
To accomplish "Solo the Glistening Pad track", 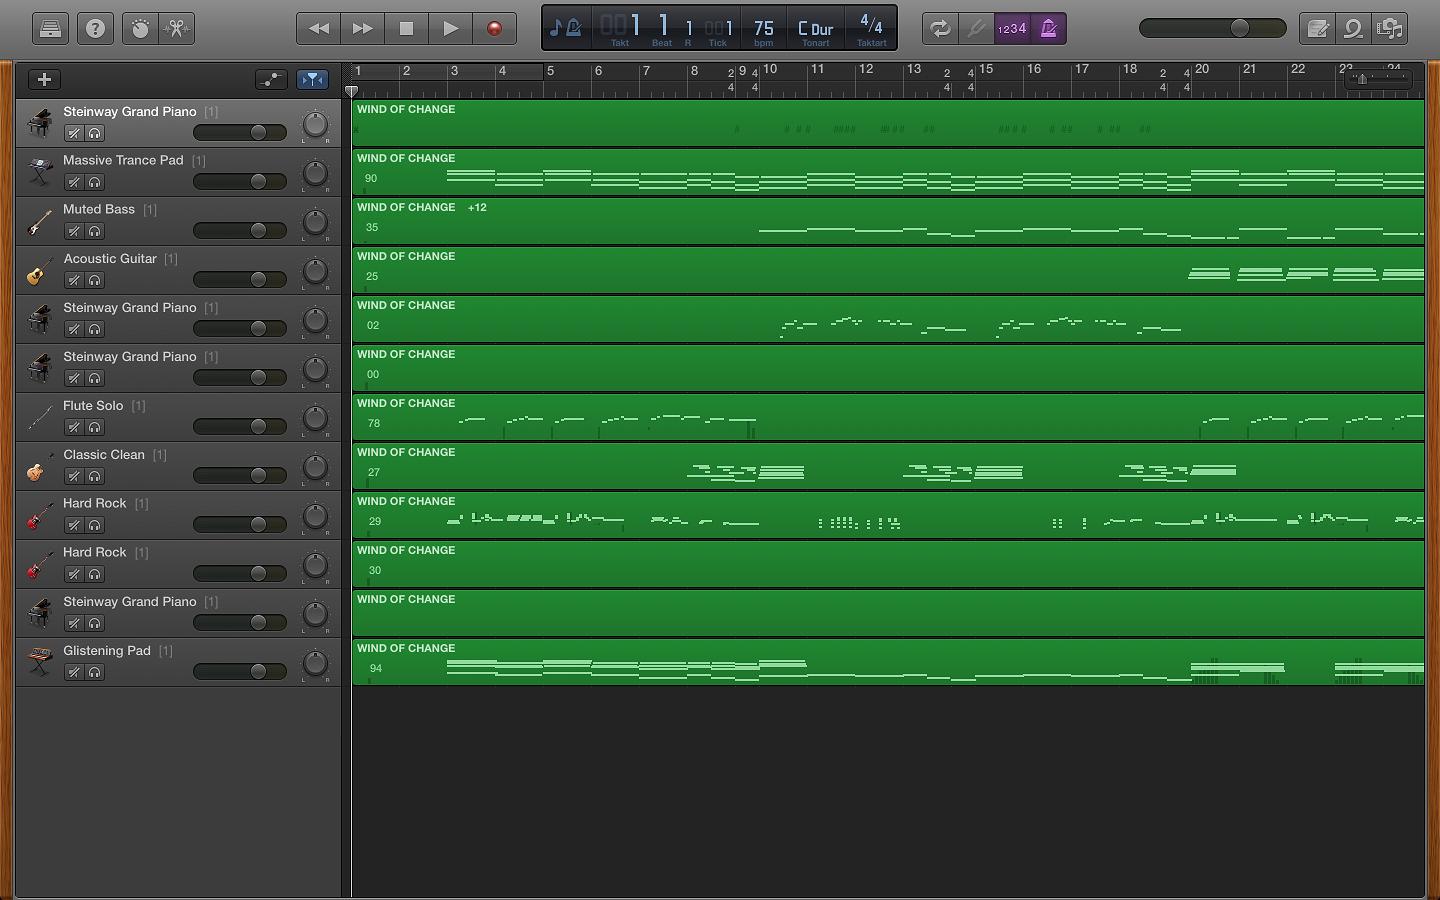I will (95, 672).
